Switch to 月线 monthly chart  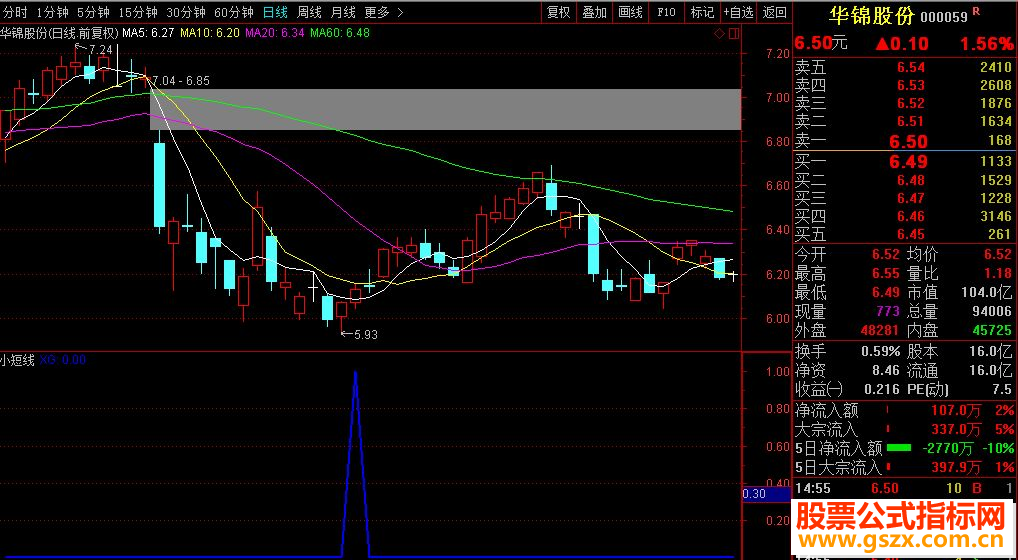pos(343,12)
